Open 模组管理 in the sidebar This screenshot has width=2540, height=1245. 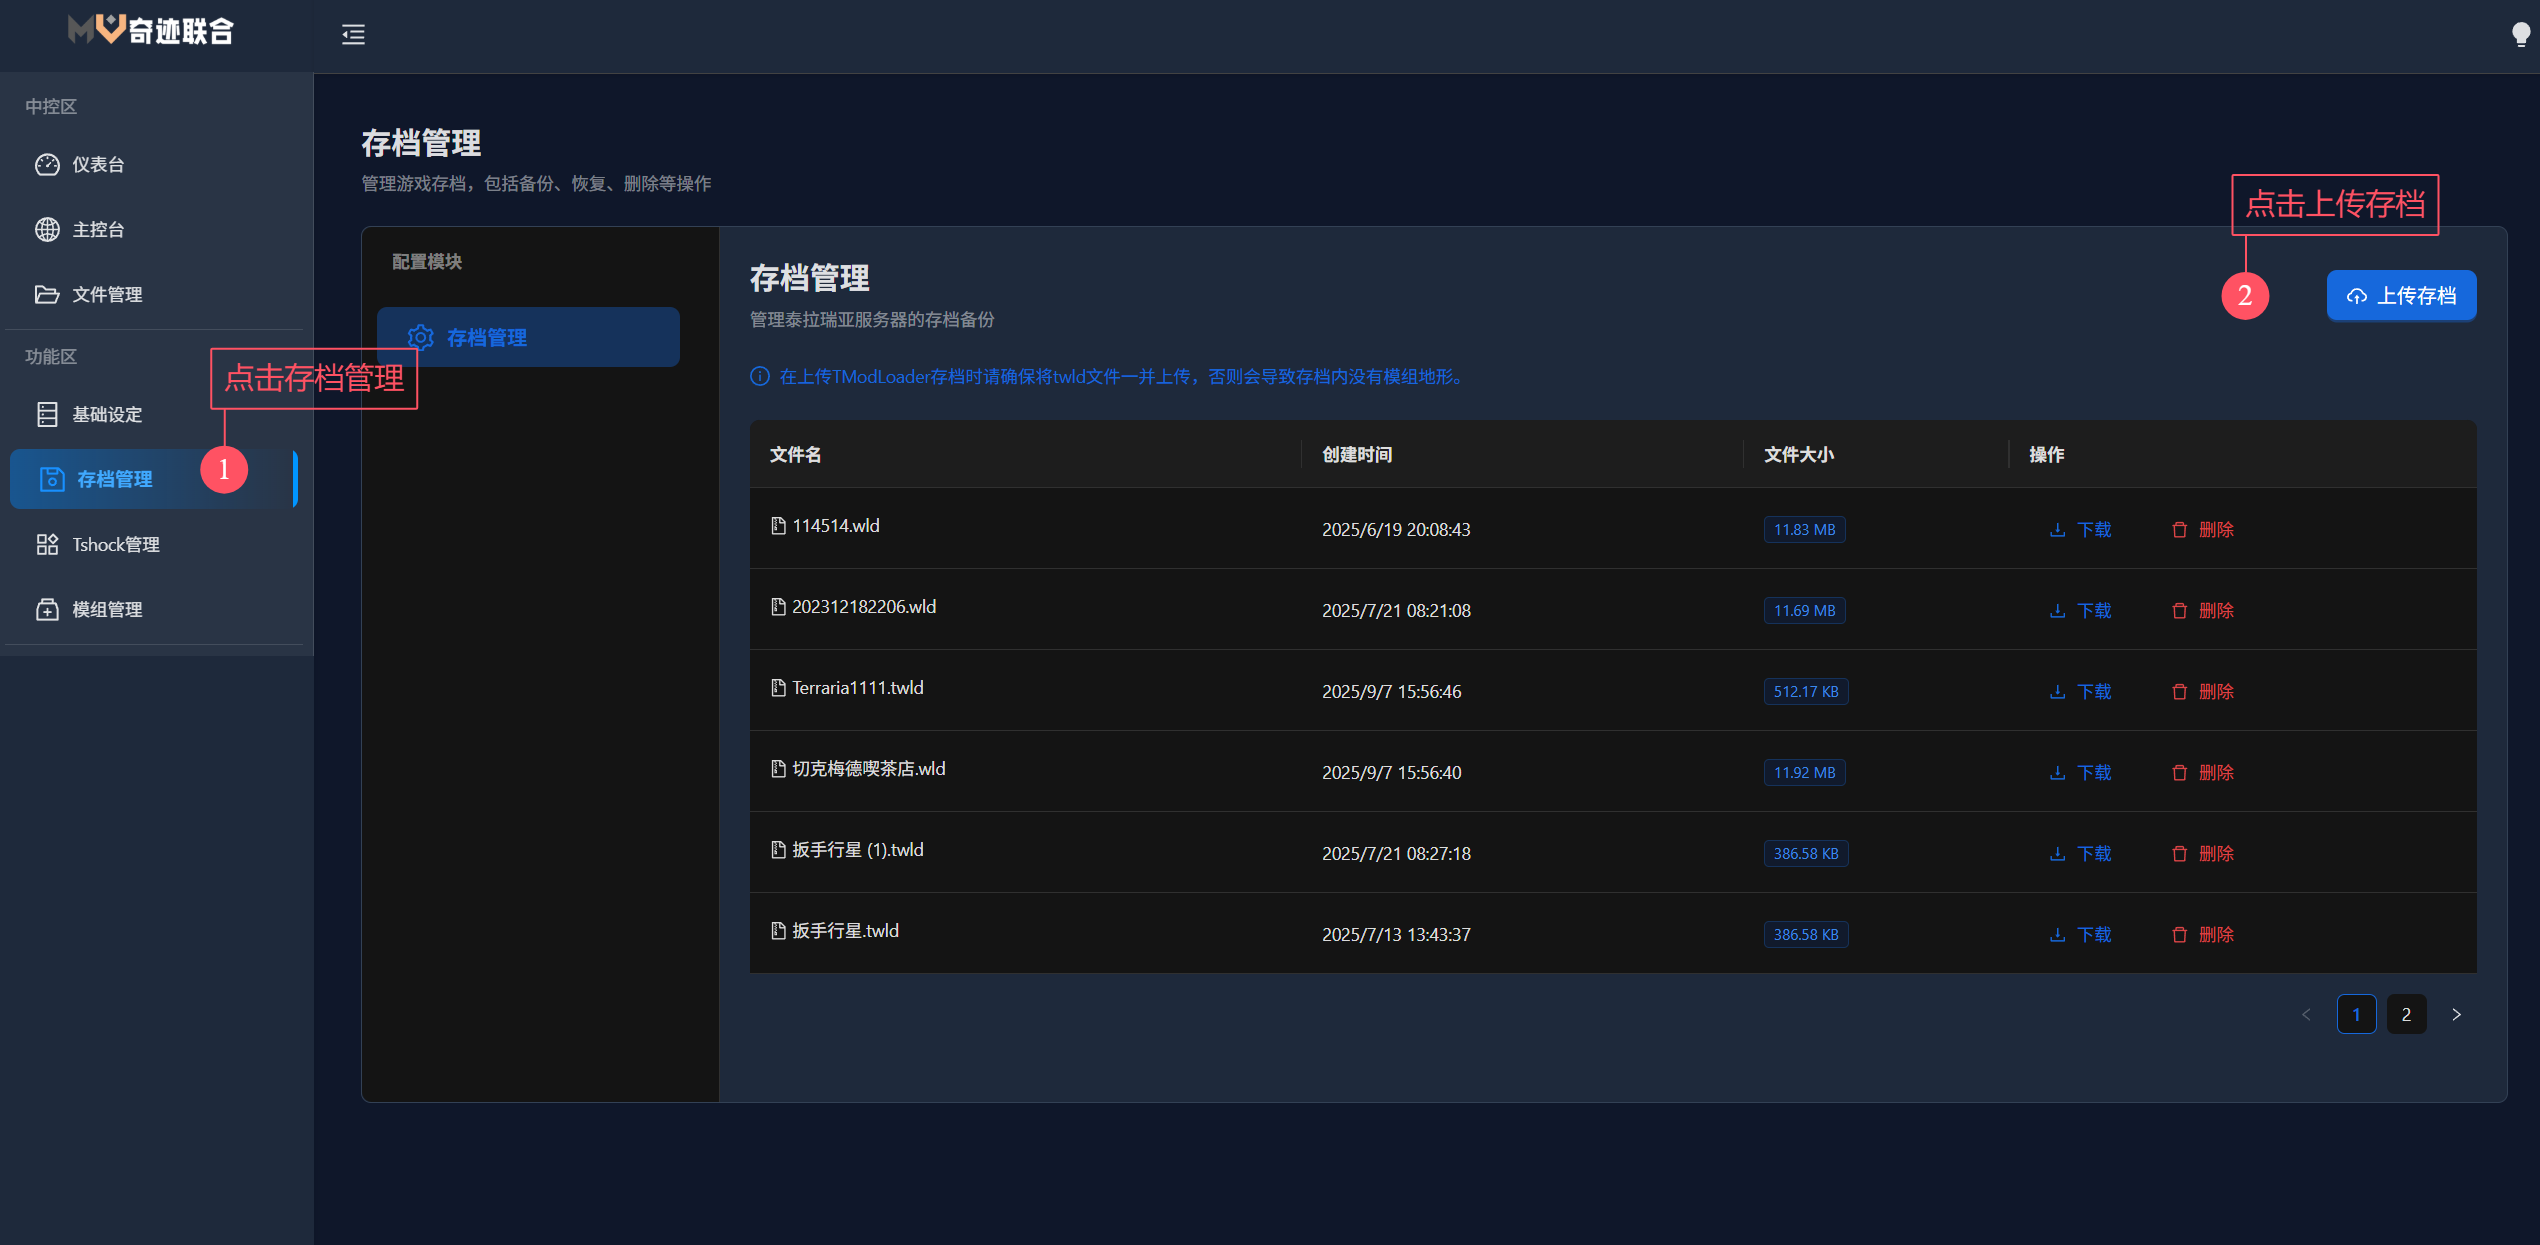pyautogui.click(x=106, y=610)
